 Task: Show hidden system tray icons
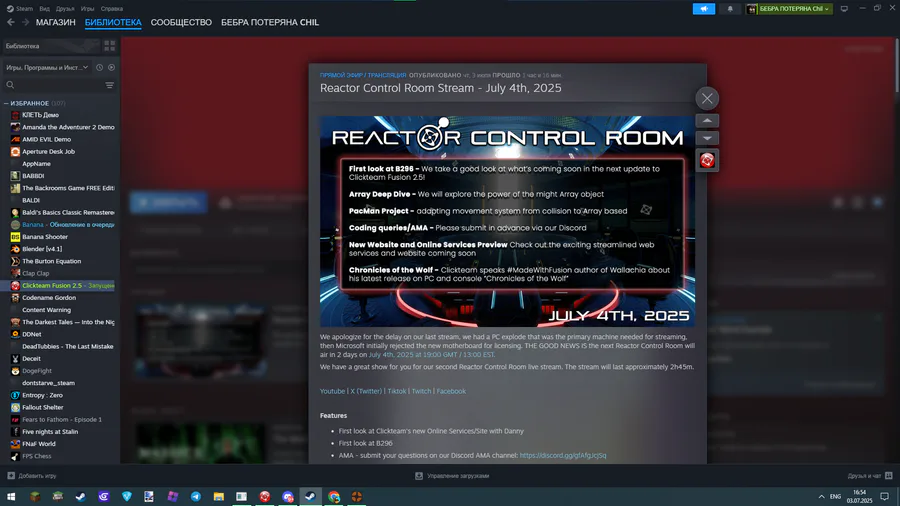[821, 496]
